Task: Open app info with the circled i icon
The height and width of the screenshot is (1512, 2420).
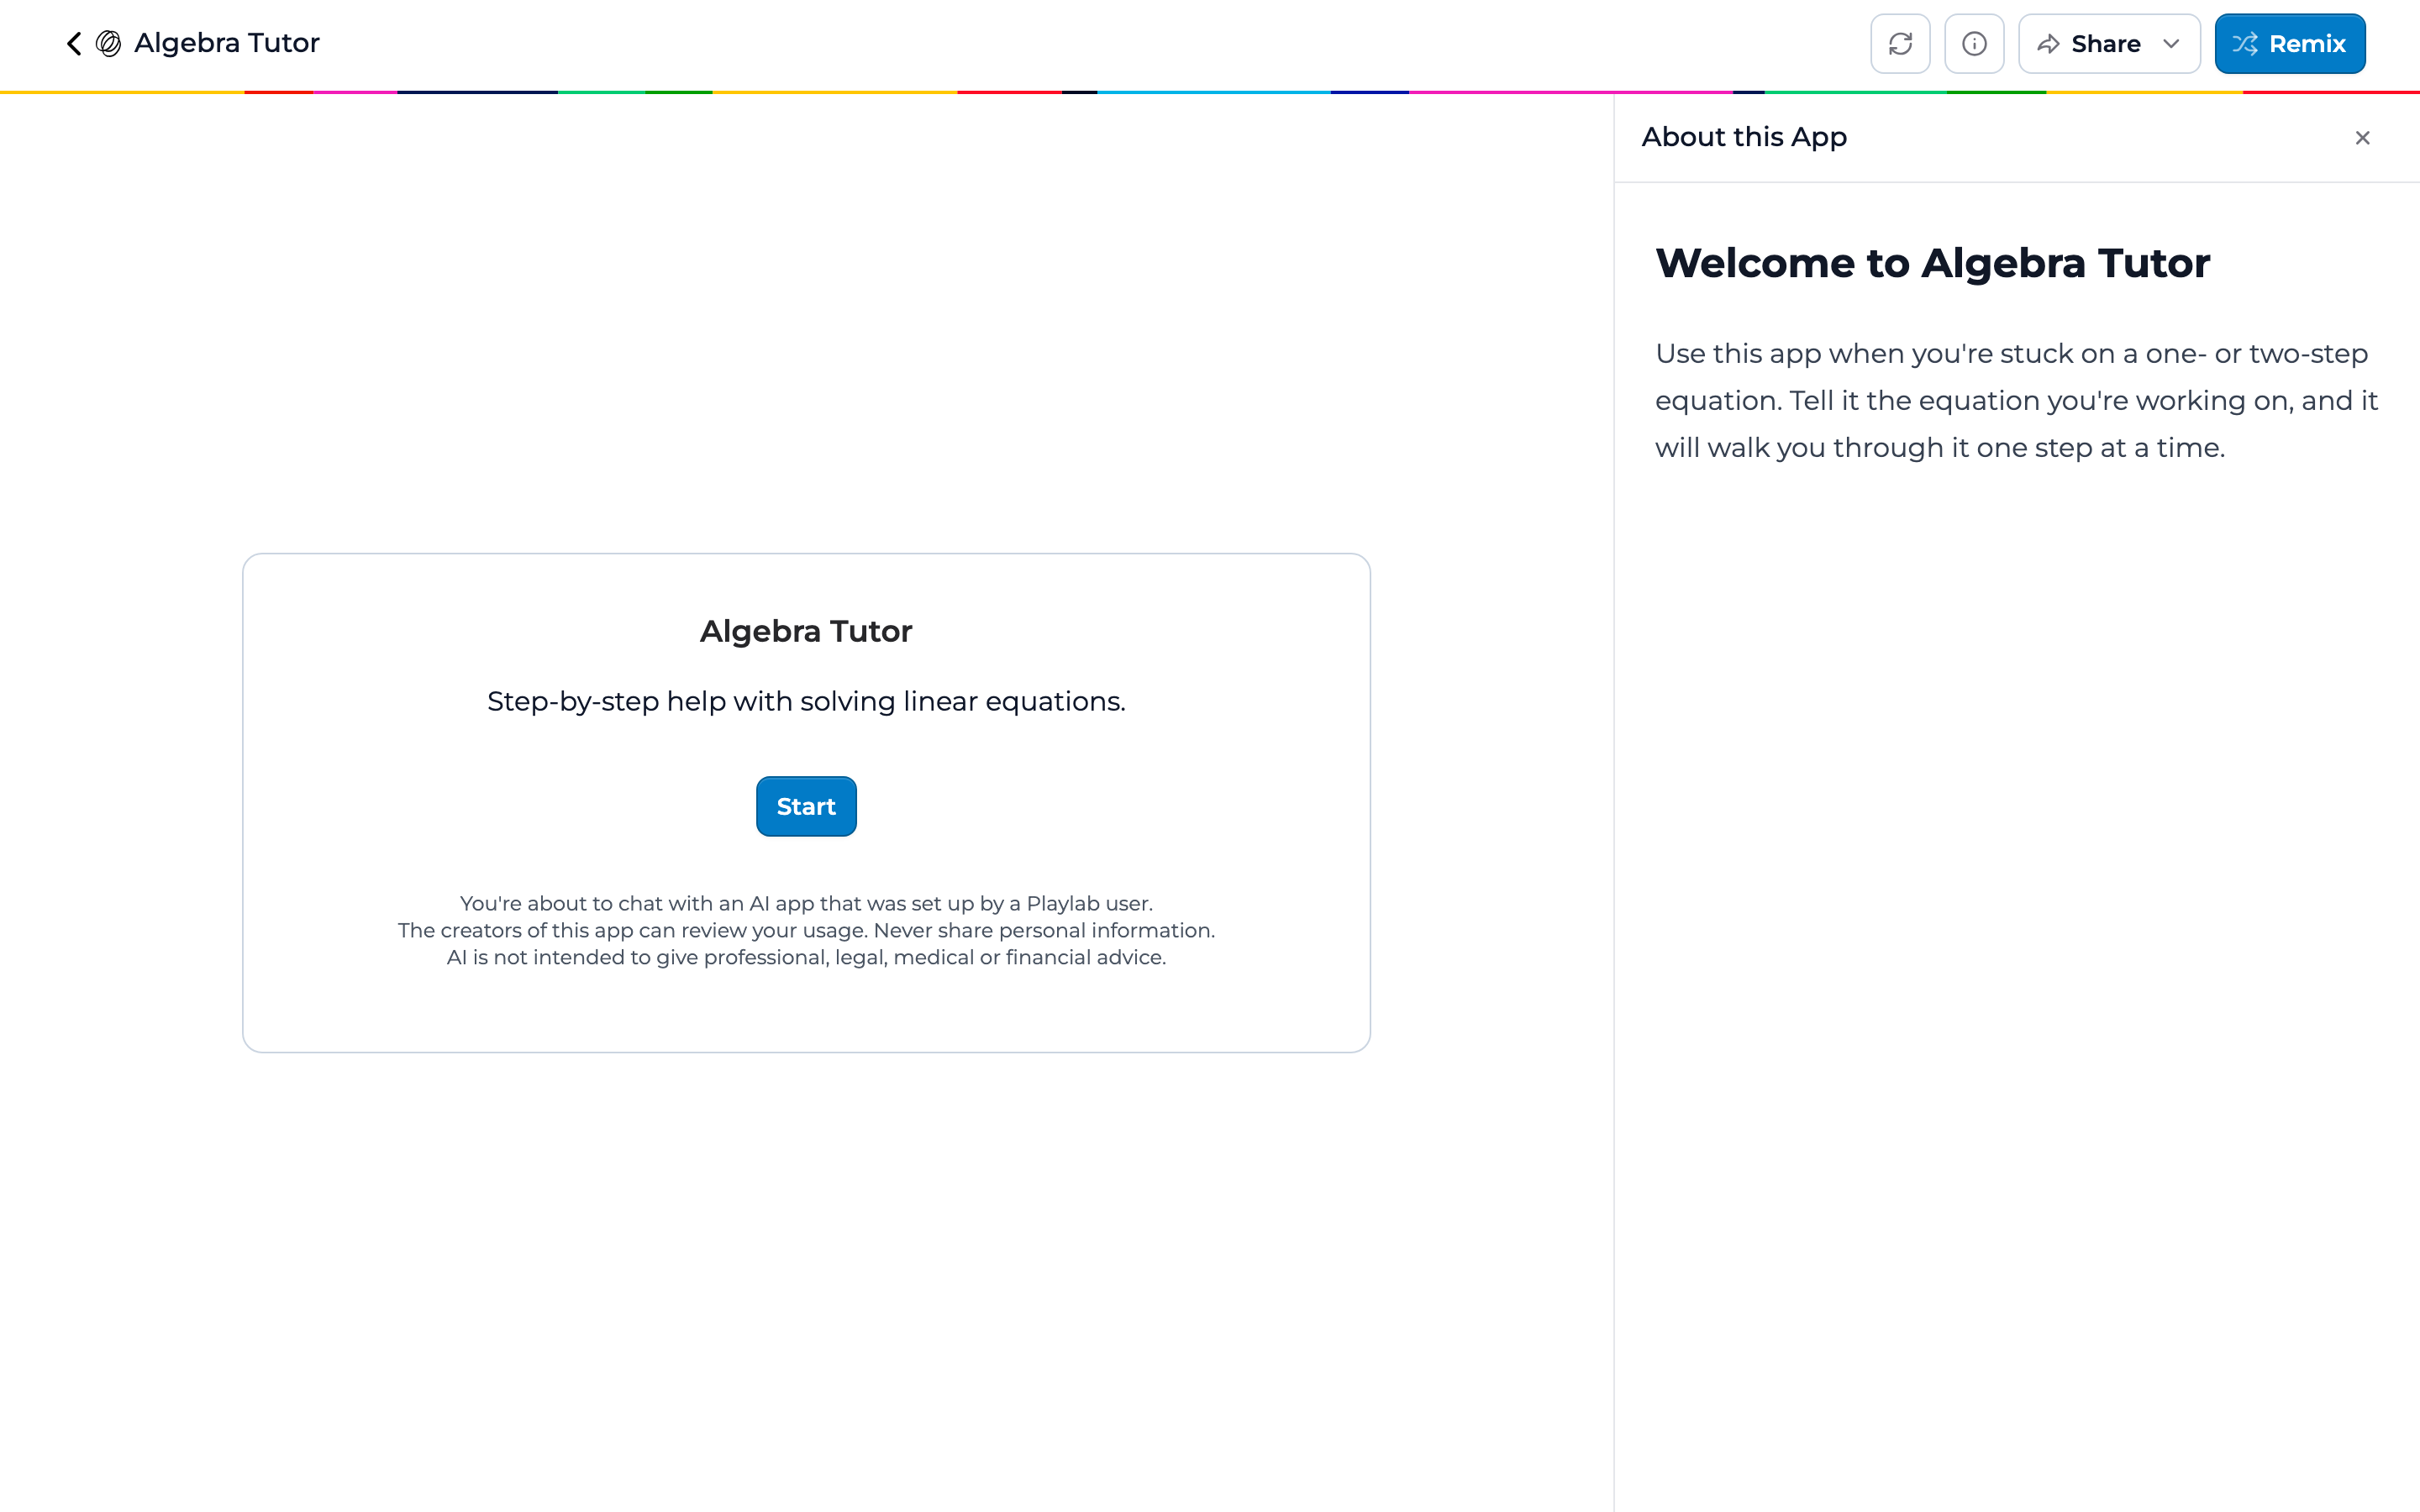Action: click(x=1974, y=44)
